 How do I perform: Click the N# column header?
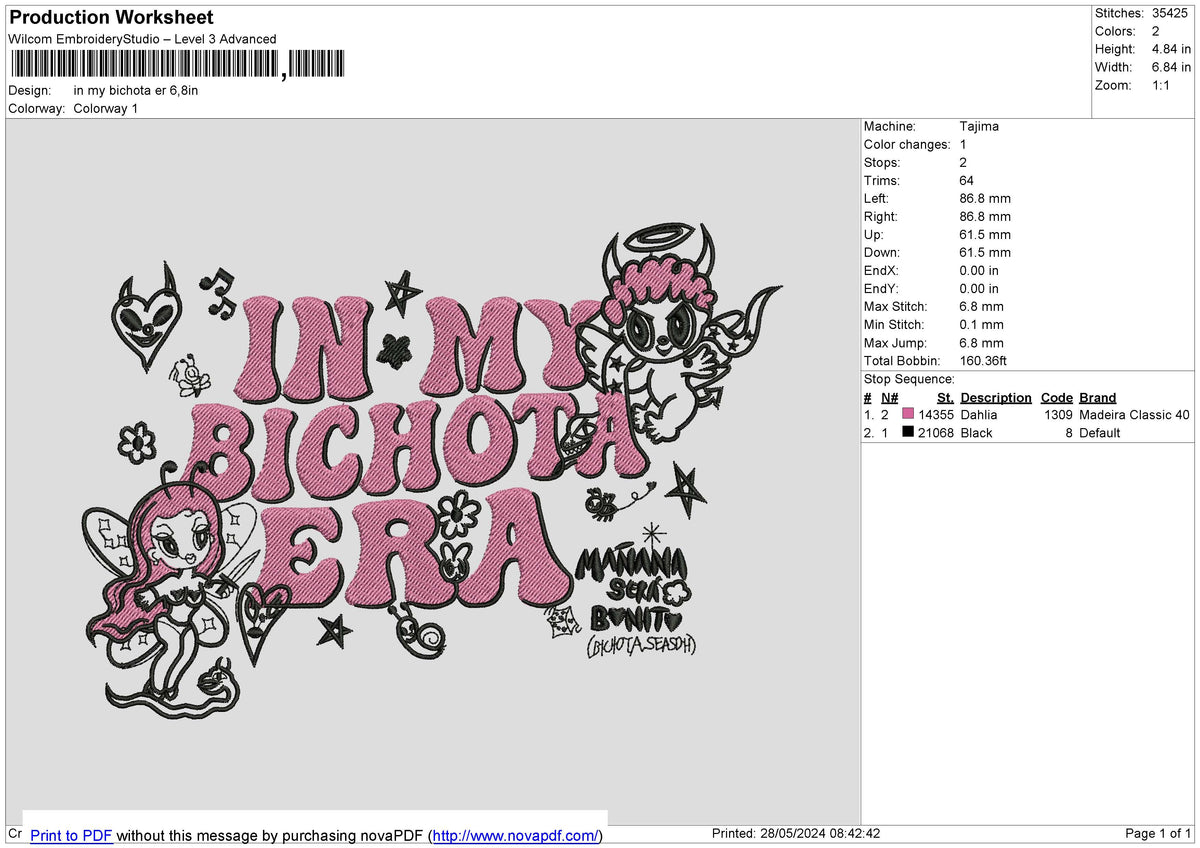coord(890,398)
